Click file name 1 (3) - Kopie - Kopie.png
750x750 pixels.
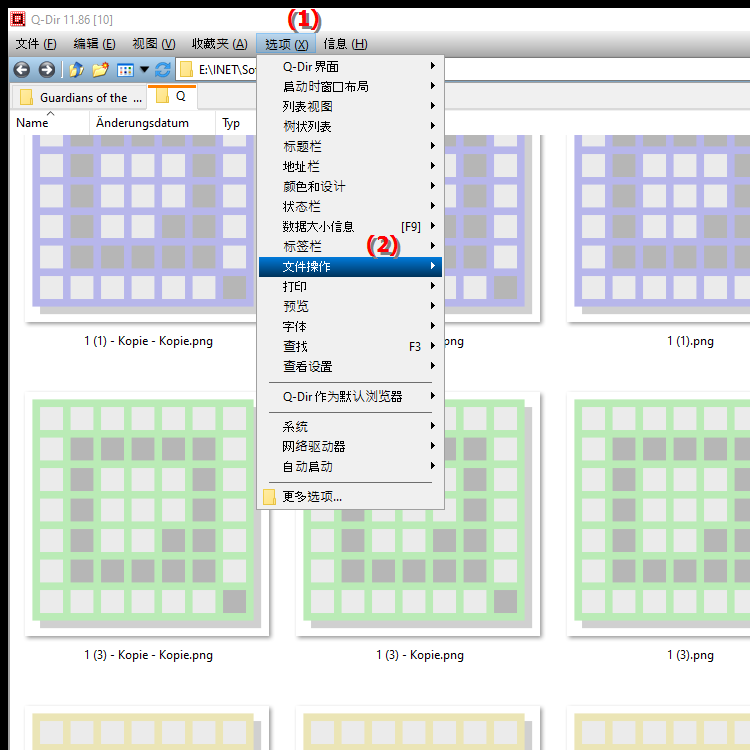(x=148, y=655)
